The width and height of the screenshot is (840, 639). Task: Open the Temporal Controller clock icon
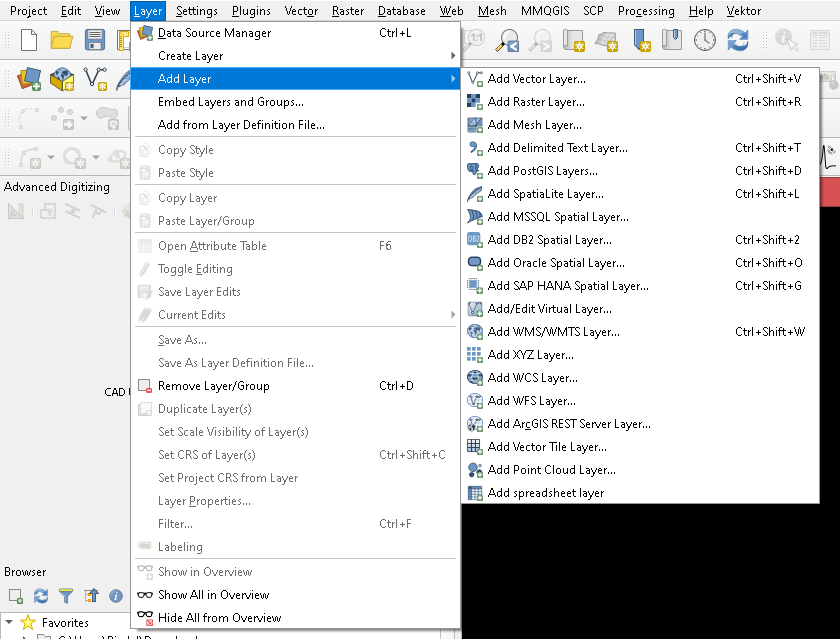704,40
